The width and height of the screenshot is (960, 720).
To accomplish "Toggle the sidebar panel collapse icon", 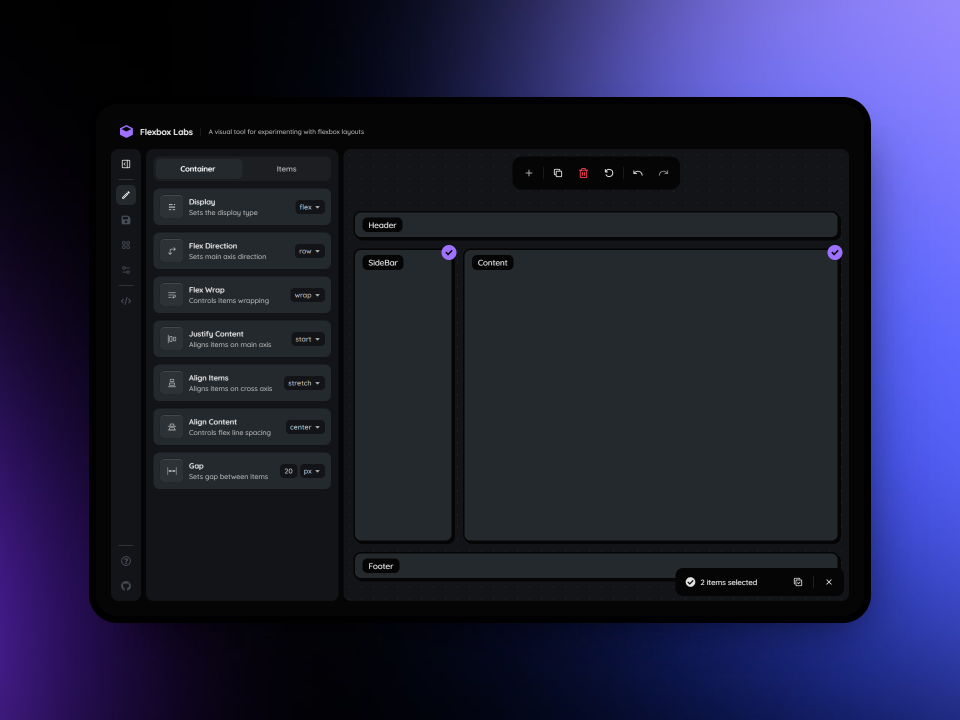I will 126,163.
